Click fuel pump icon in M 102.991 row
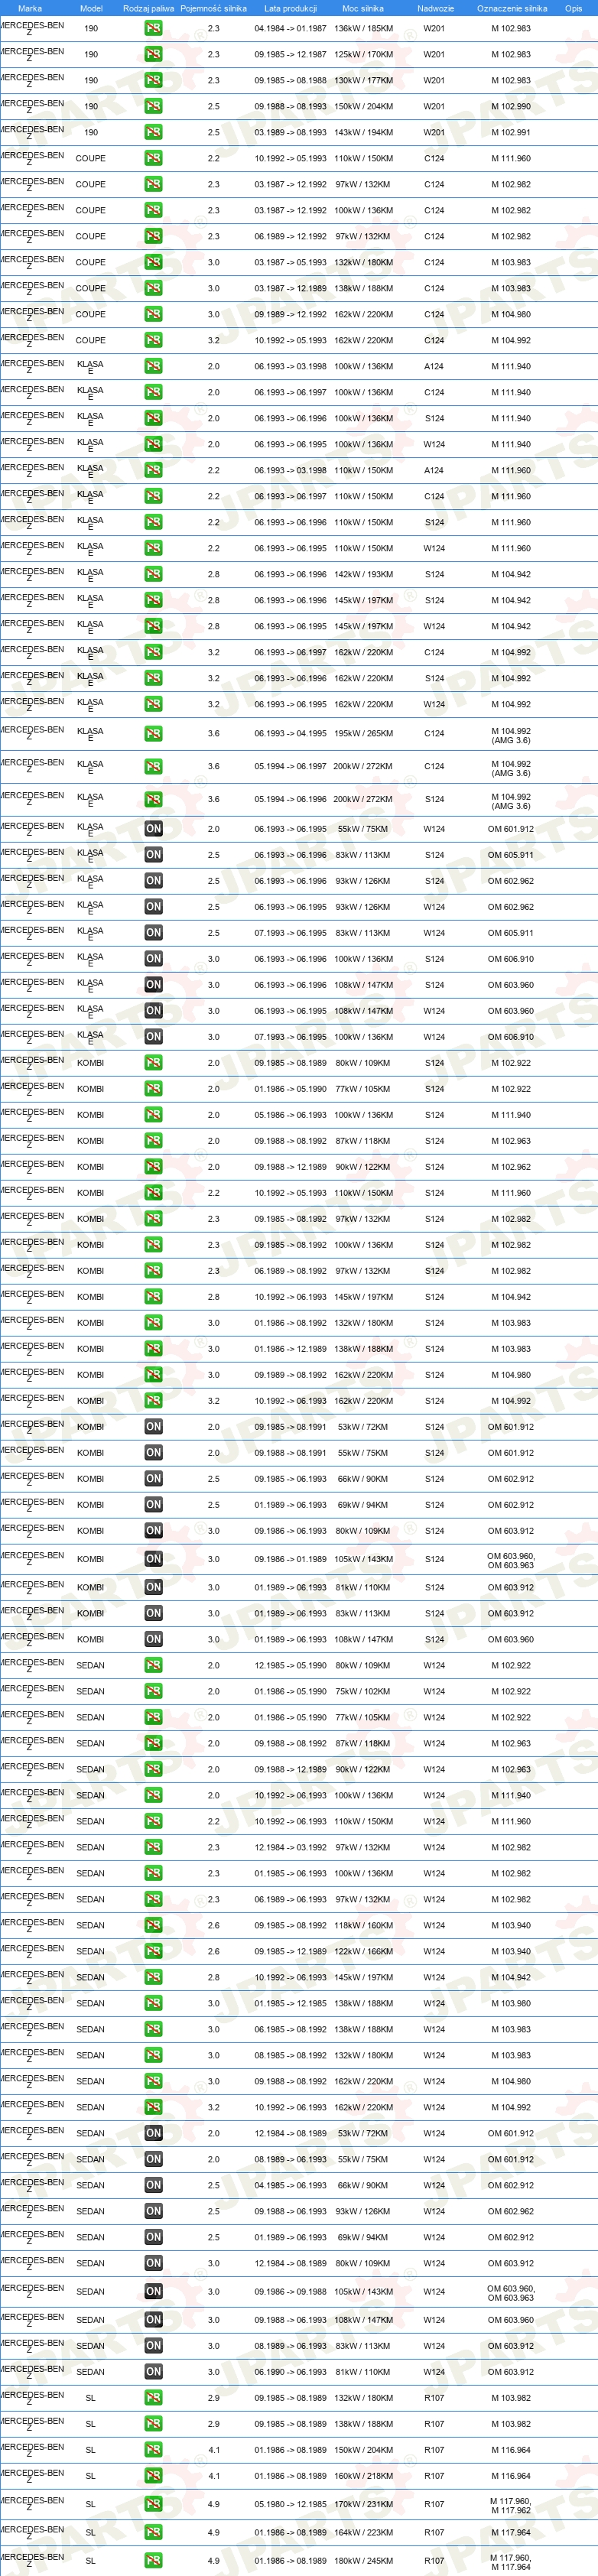 pos(153,132)
